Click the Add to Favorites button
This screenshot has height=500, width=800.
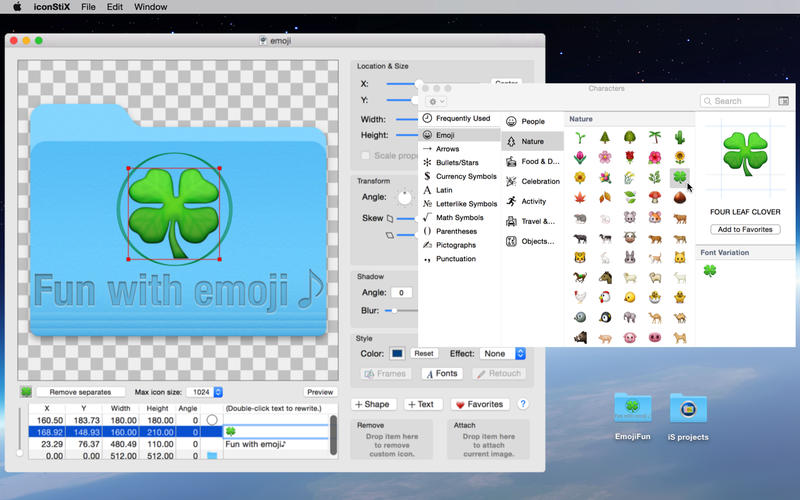(745, 230)
